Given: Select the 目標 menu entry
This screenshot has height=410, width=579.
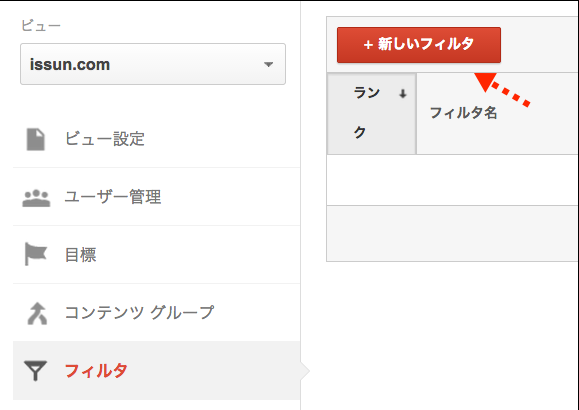Looking at the screenshot, I should point(157,254).
